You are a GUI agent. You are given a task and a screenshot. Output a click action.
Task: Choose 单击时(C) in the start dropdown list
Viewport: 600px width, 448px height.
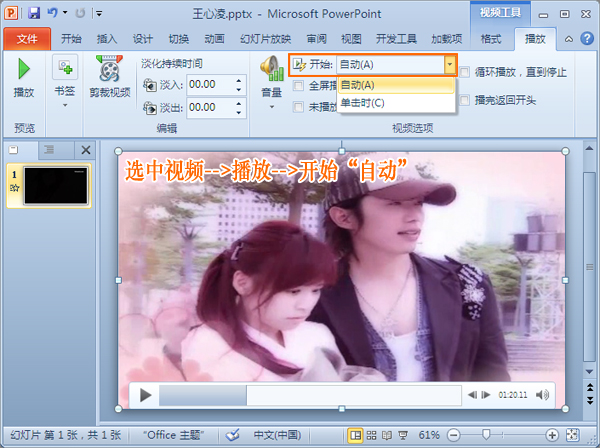click(396, 103)
